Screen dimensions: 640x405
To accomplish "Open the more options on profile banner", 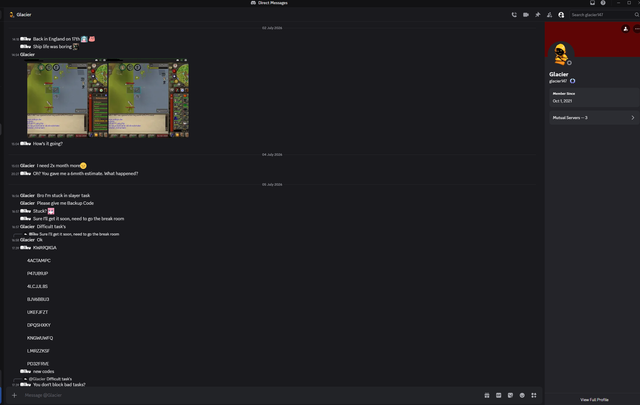I will pos(636,29).
